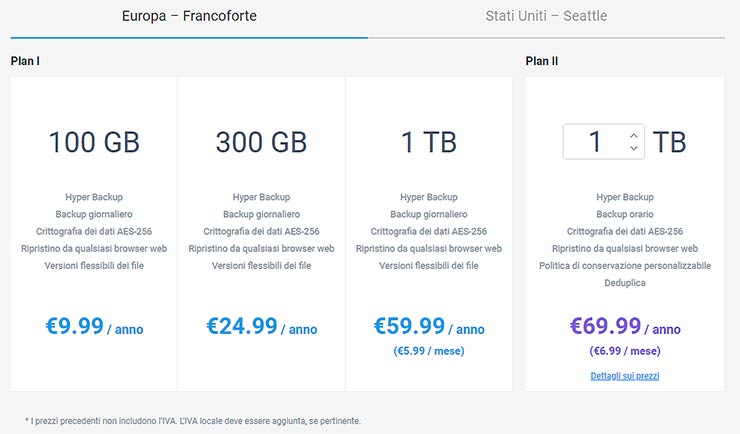Open the Dettagli sui prezzi link
The width and height of the screenshot is (740, 434).
click(624, 376)
